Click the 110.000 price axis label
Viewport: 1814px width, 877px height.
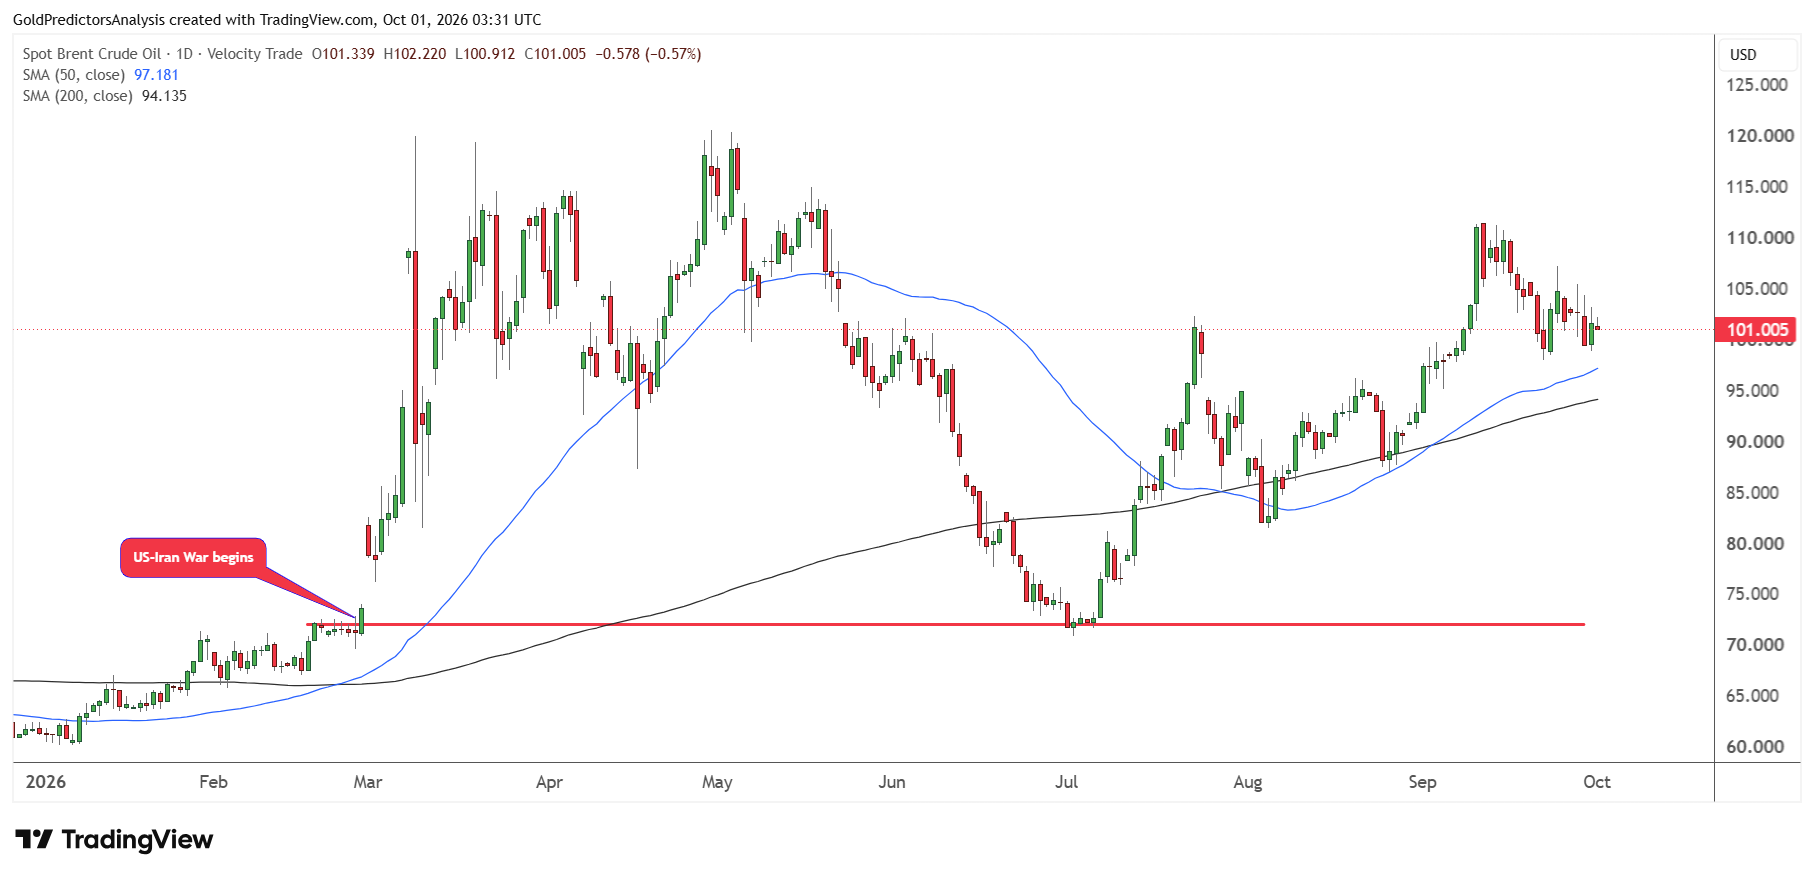[1760, 238]
